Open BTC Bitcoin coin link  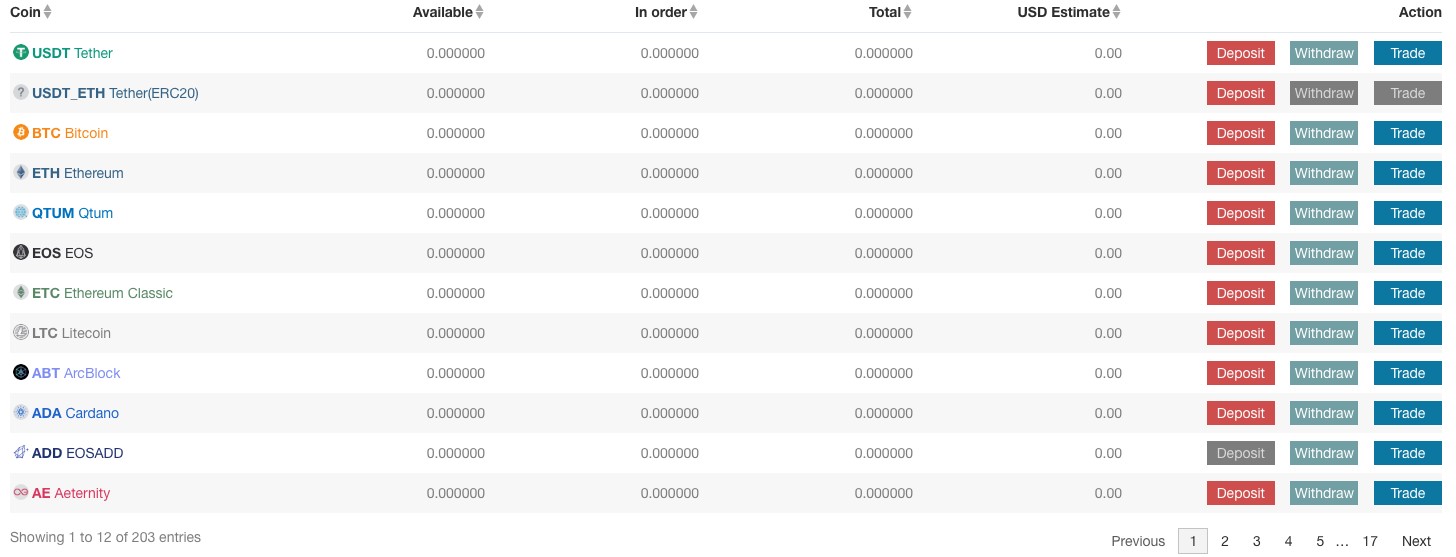70,133
